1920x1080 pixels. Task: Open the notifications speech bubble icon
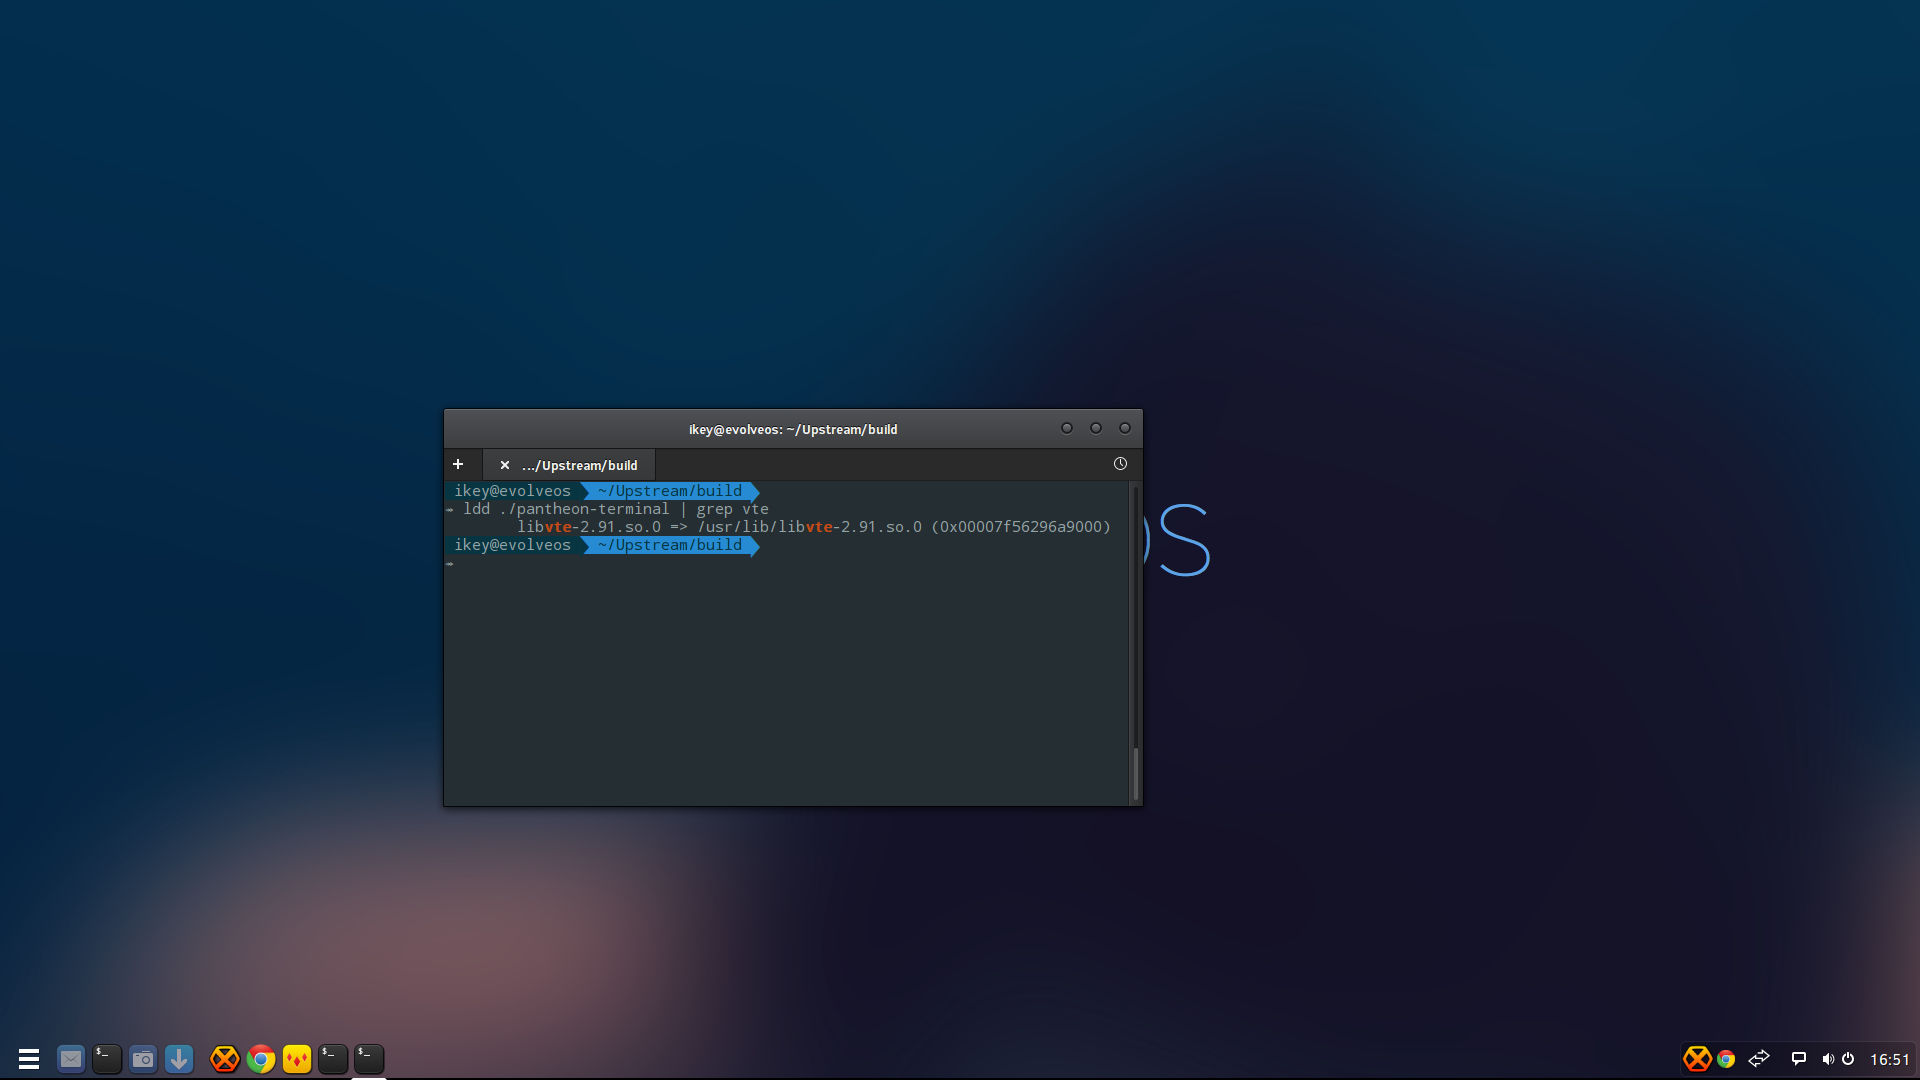click(x=1798, y=1059)
